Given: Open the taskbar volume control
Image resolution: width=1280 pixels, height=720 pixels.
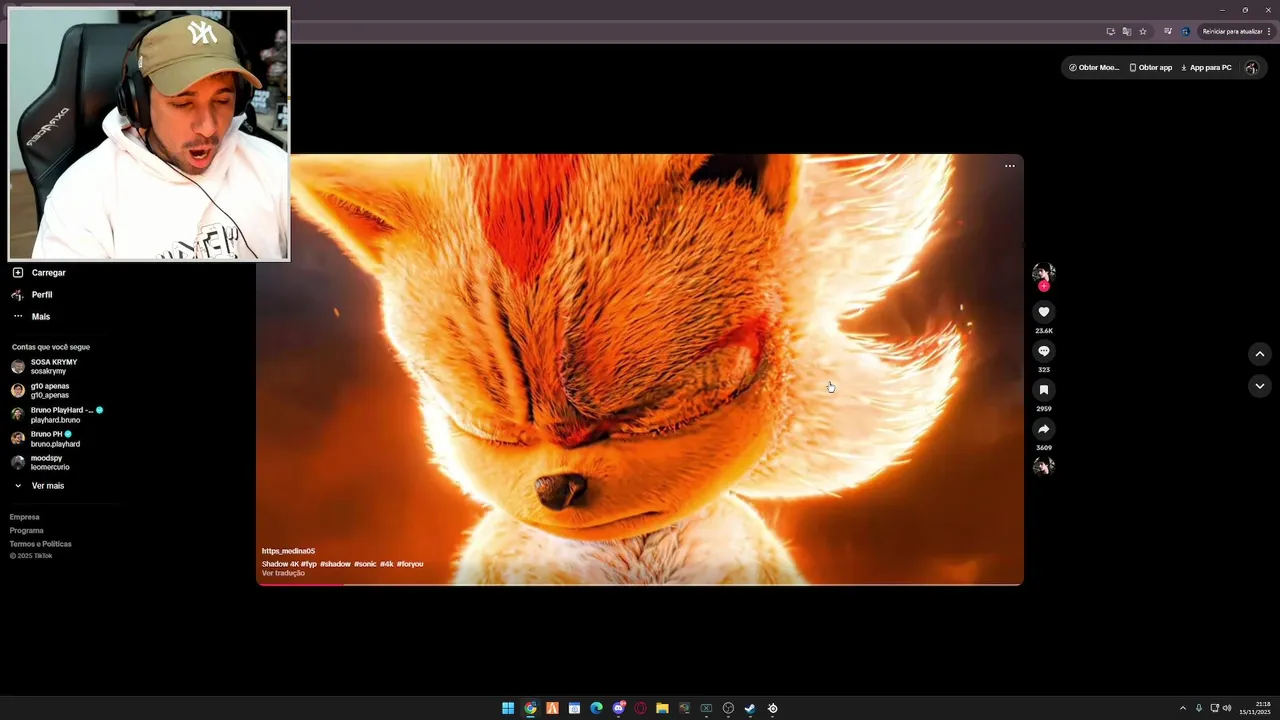Looking at the screenshot, I should (1227, 708).
